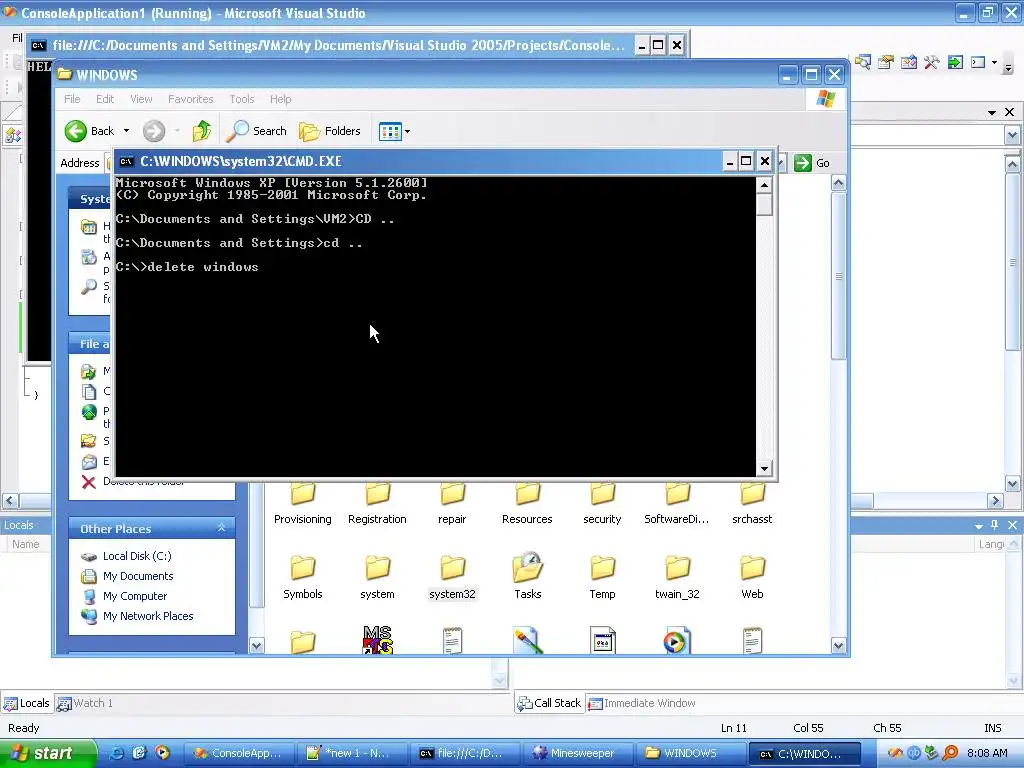Select the SoftwareDi... folder
This screenshot has height=768, width=1024.
[x=677, y=504]
